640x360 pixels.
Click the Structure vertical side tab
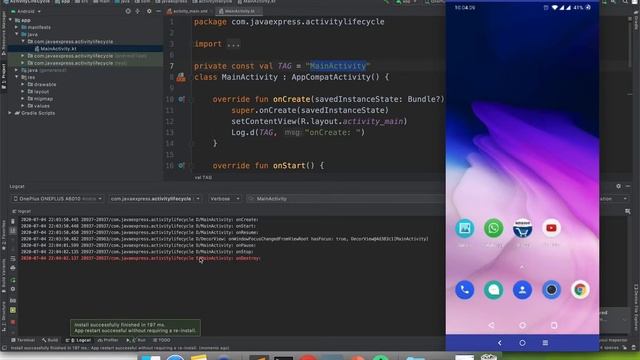point(4,317)
